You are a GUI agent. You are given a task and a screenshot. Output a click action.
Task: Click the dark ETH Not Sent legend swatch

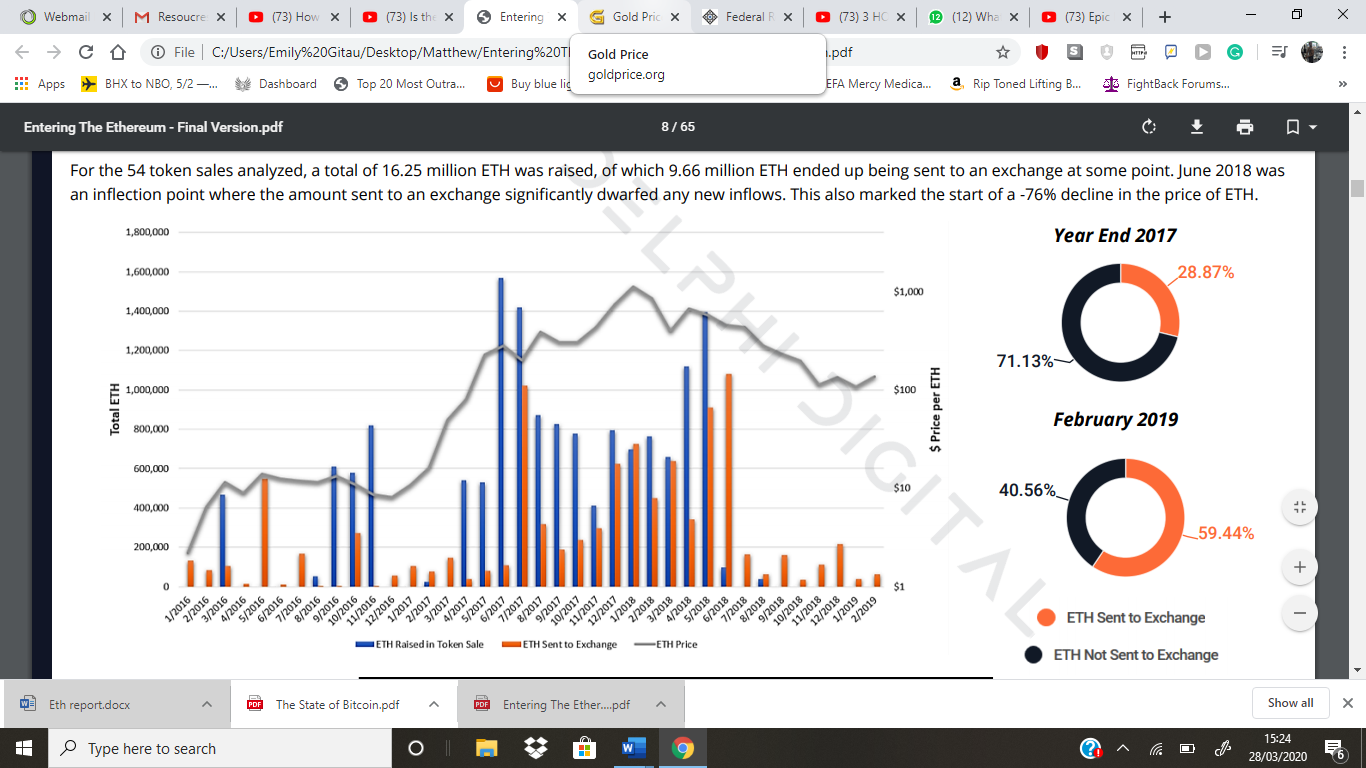1034,654
